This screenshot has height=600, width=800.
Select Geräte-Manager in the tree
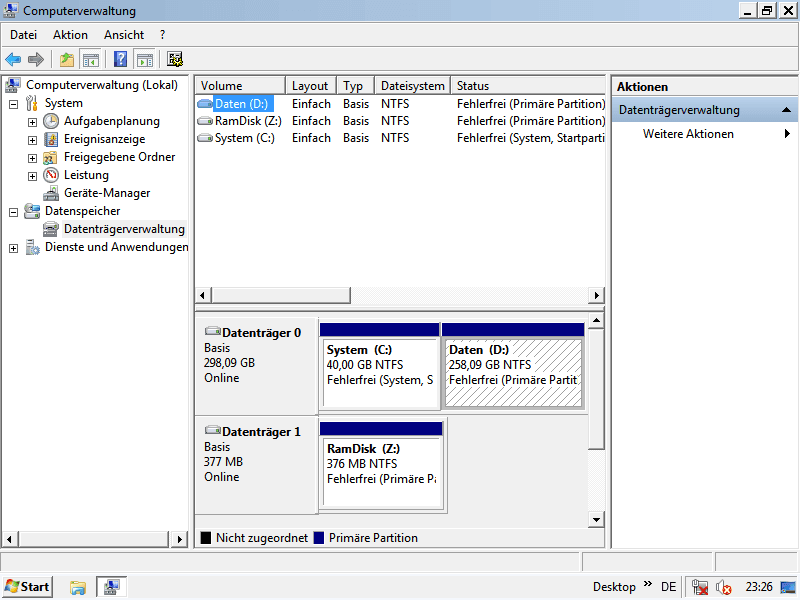click(107, 193)
